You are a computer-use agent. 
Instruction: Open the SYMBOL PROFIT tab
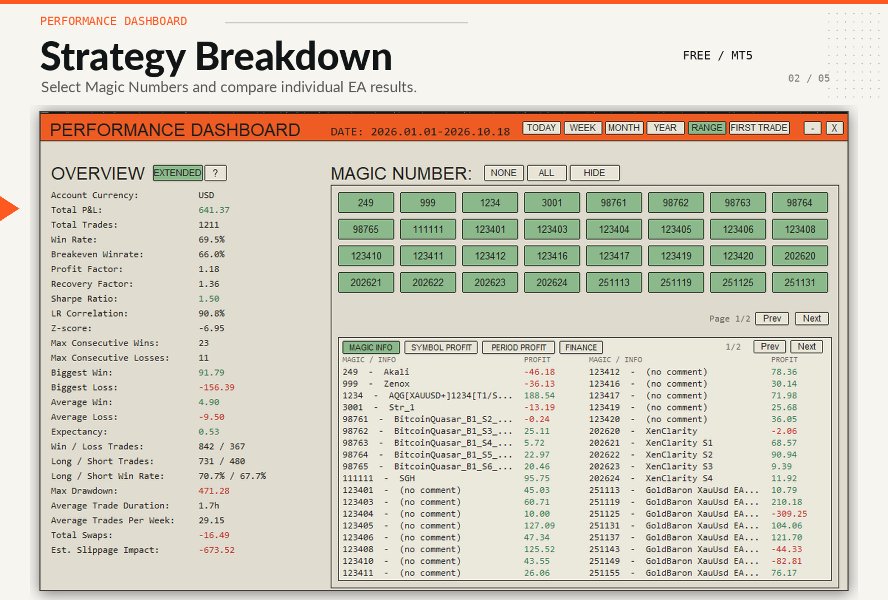click(441, 347)
